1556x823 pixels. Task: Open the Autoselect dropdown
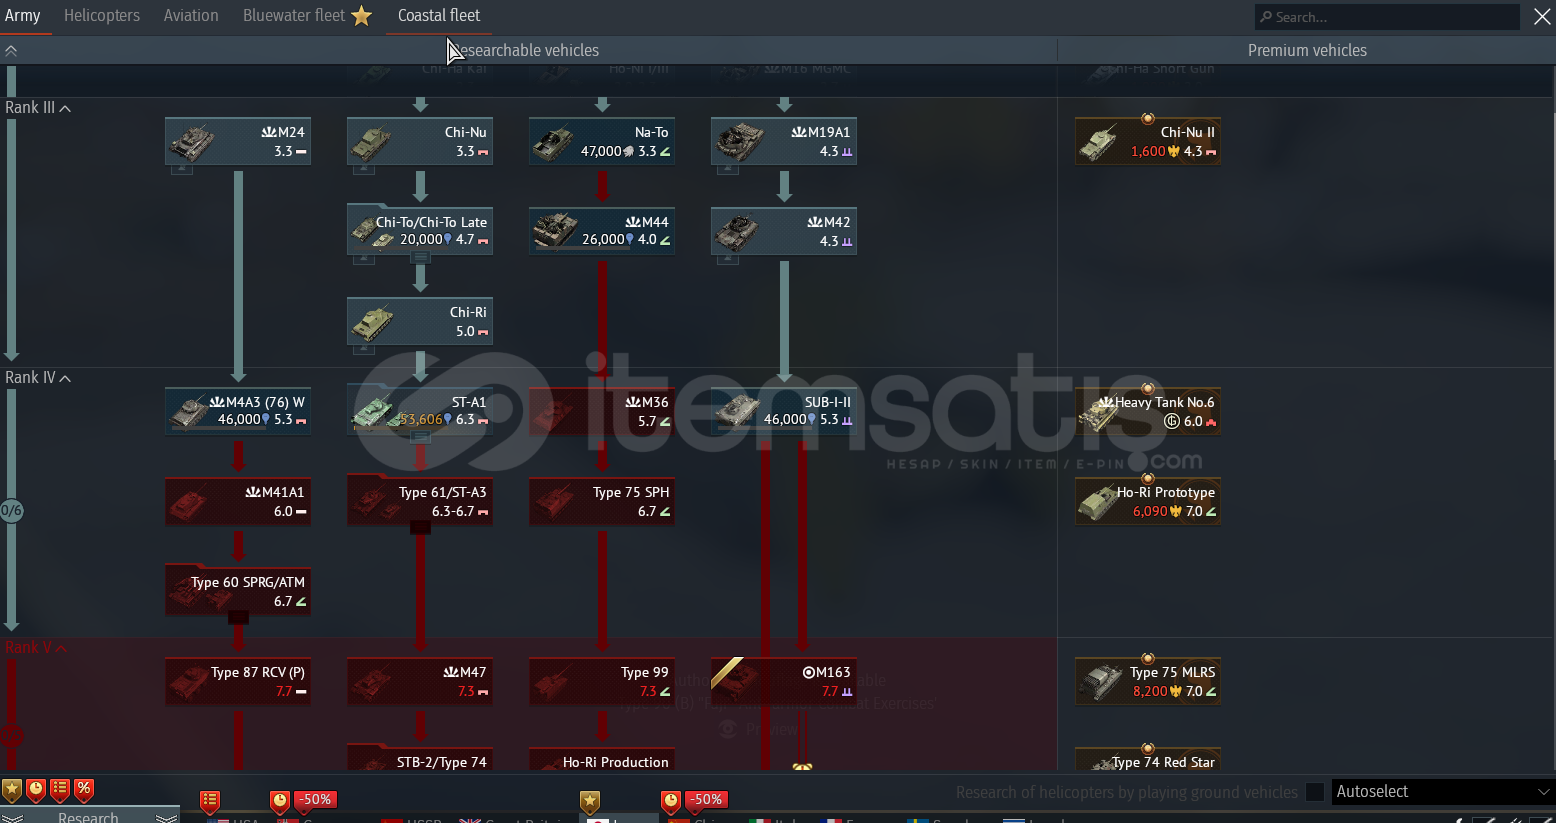1441,792
